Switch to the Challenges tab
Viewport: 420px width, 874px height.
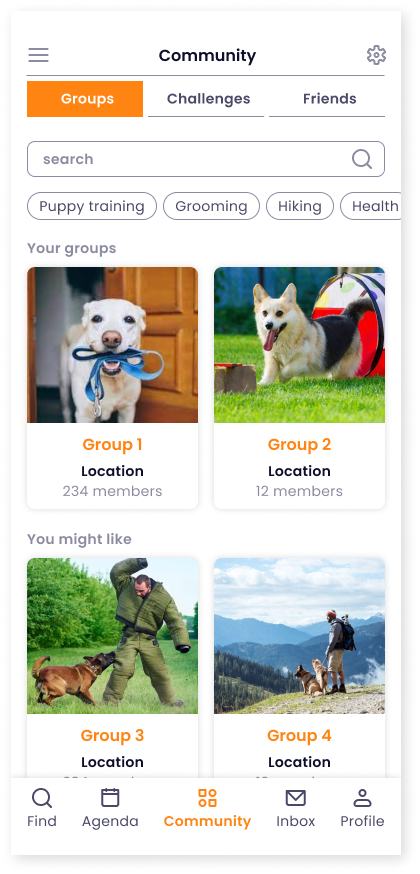(206, 99)
